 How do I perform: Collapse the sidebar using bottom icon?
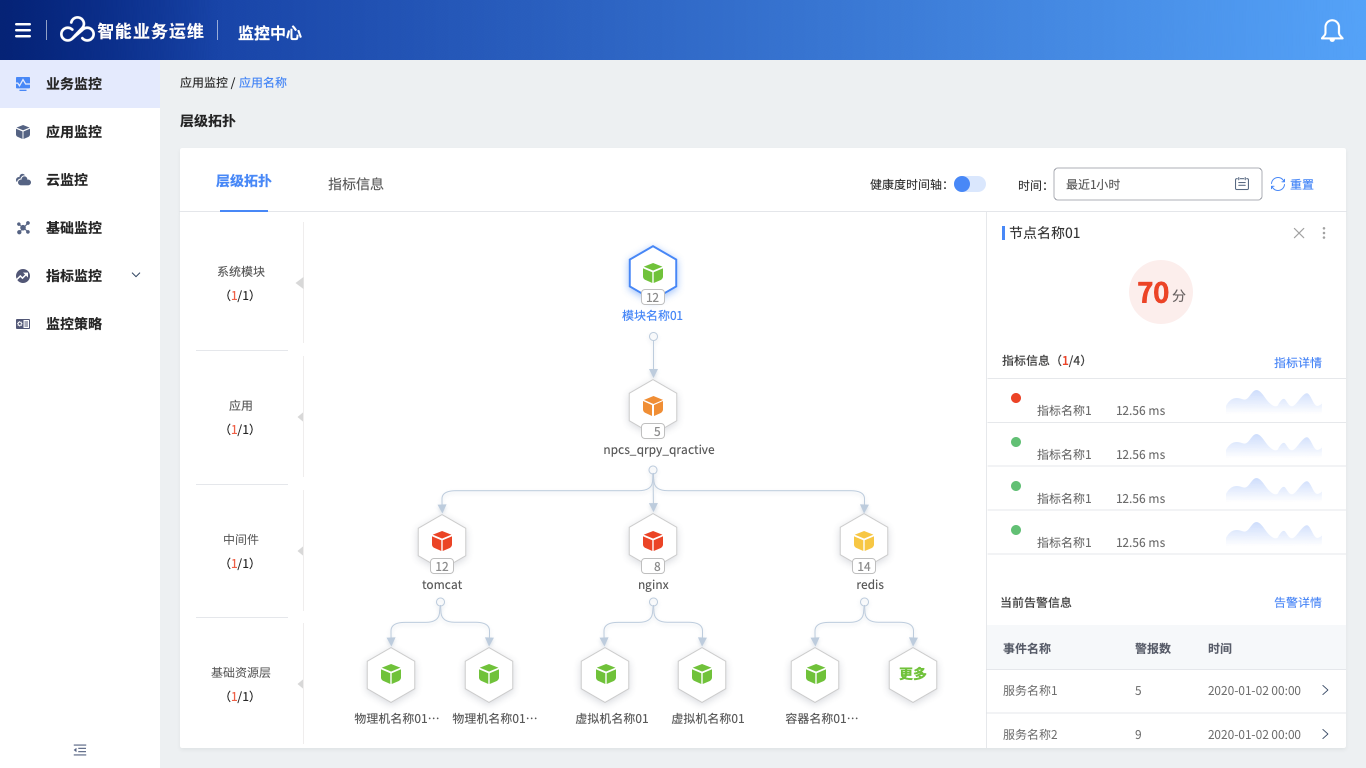tap(80, 750)
